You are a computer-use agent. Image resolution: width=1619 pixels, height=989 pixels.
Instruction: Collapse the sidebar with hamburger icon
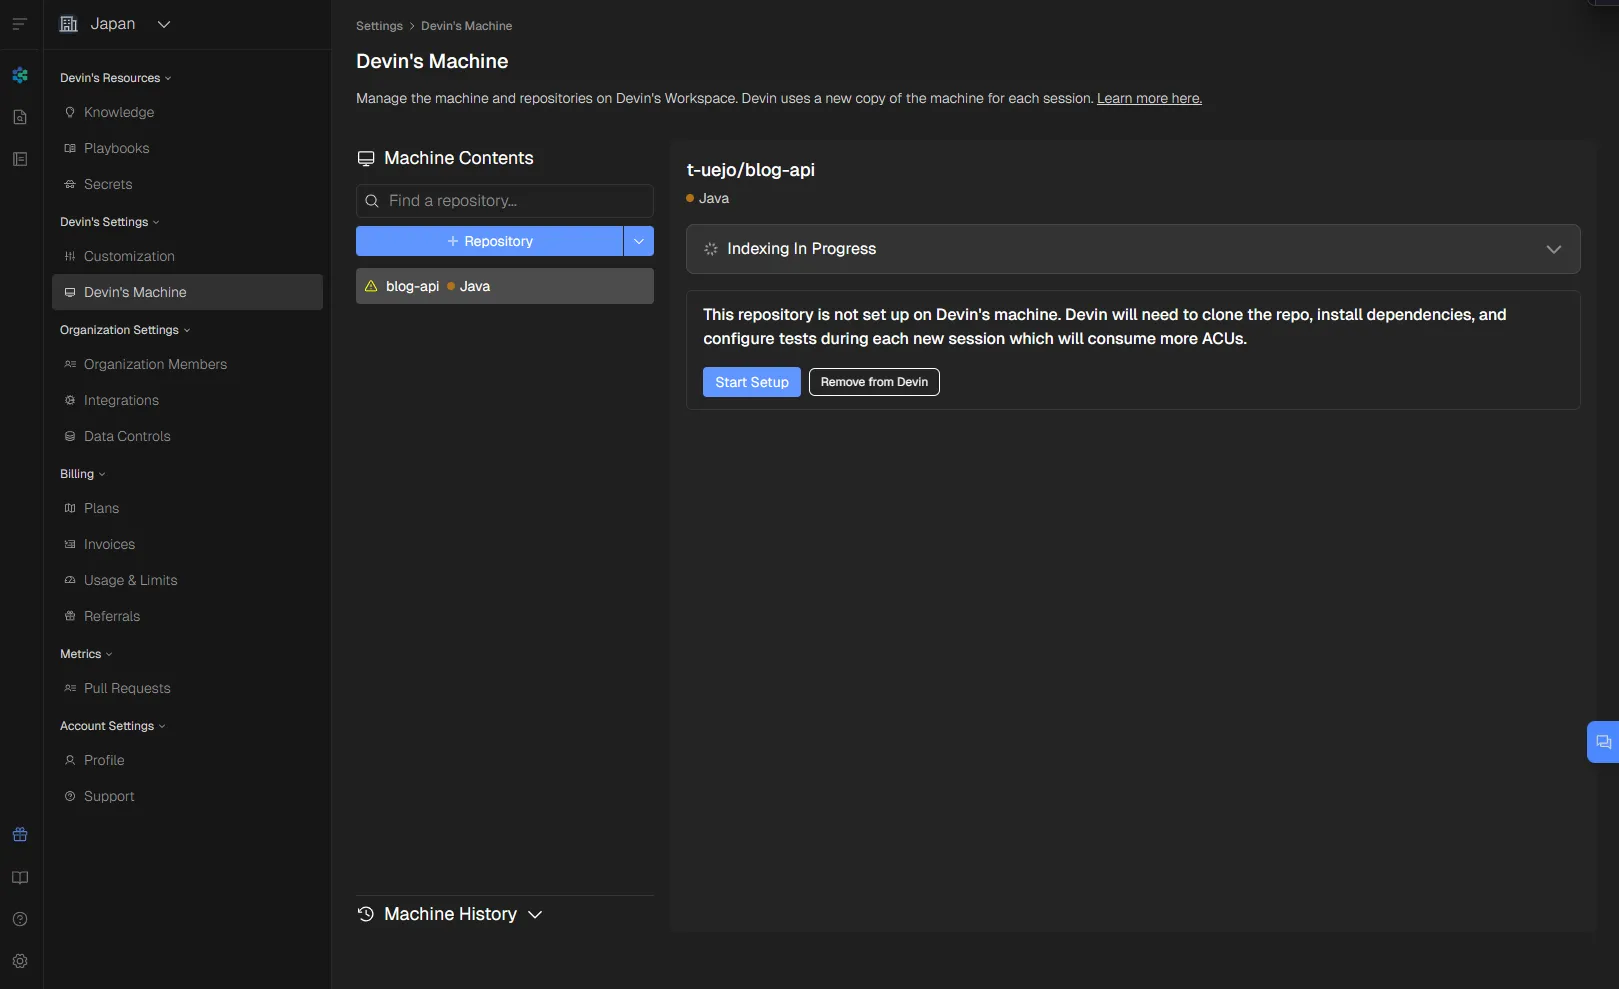20,24
